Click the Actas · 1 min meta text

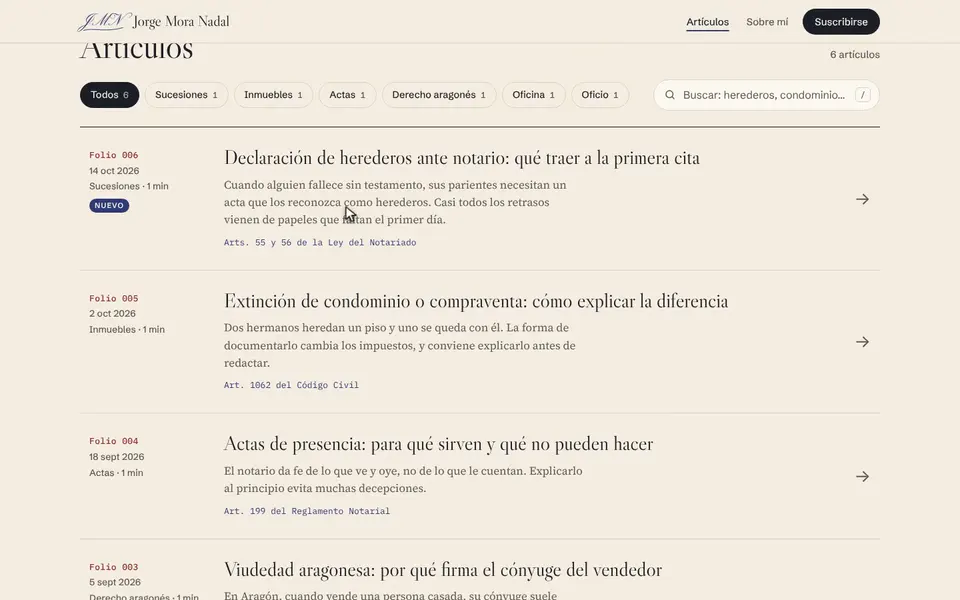[x=116, y=473]
